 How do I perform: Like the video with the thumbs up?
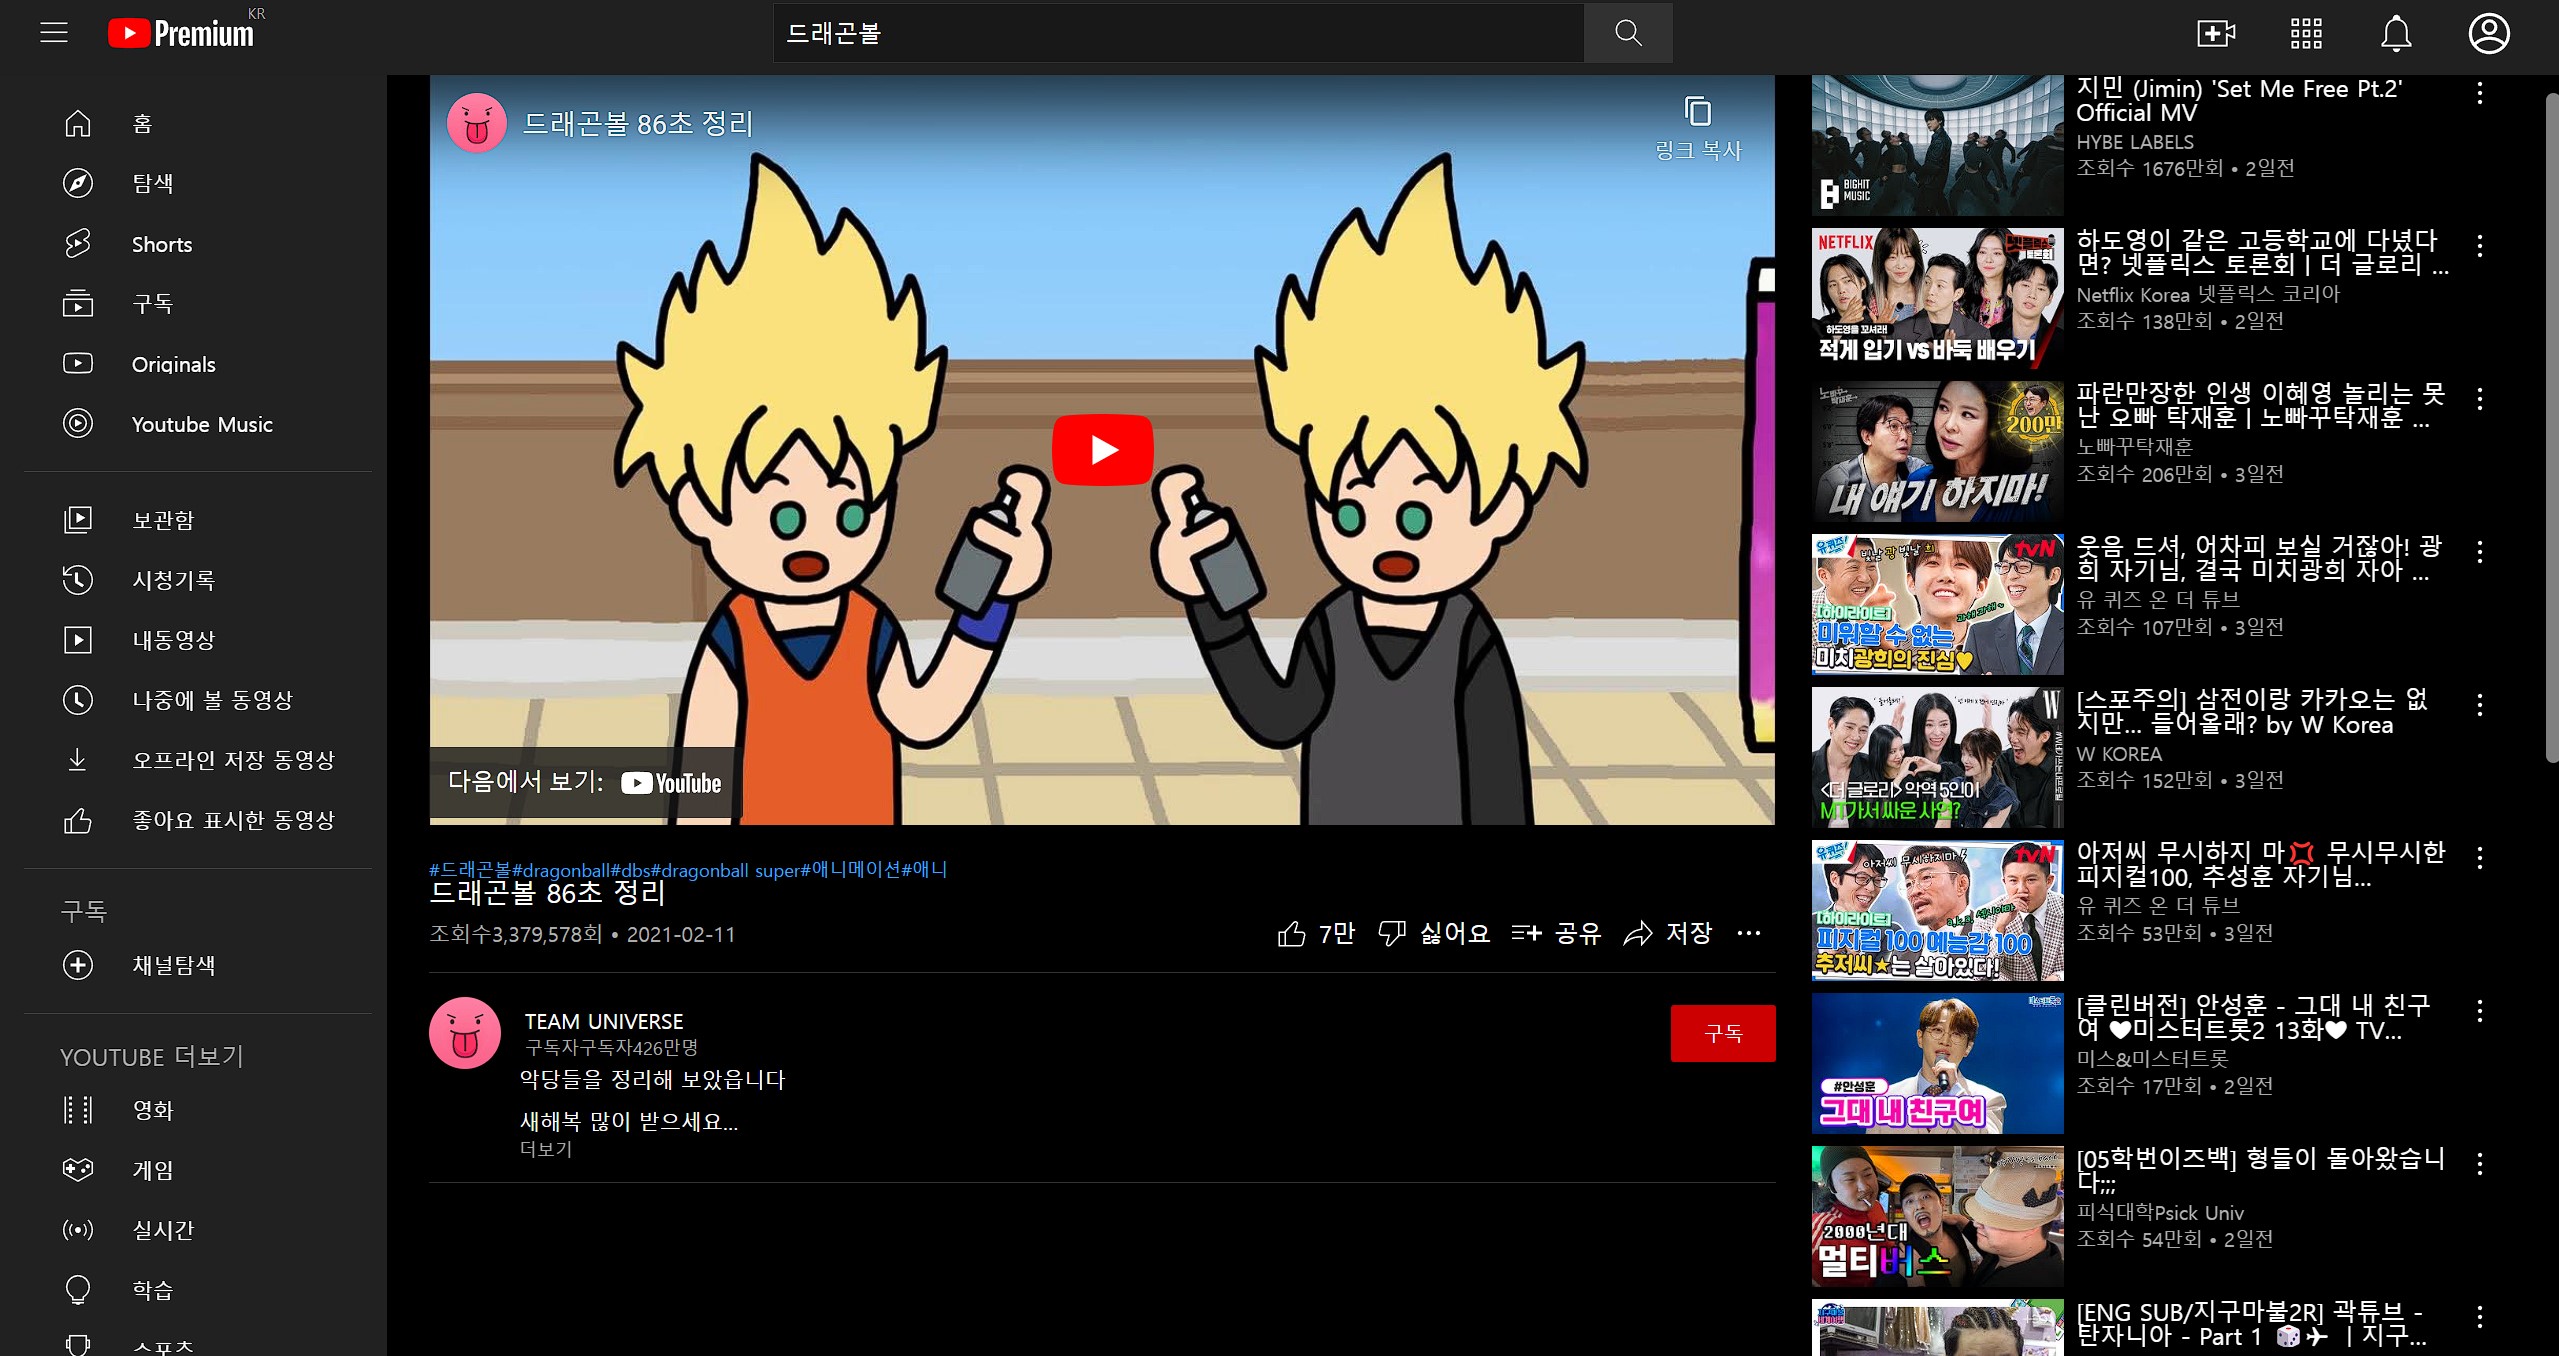(x=1292, y=933)
